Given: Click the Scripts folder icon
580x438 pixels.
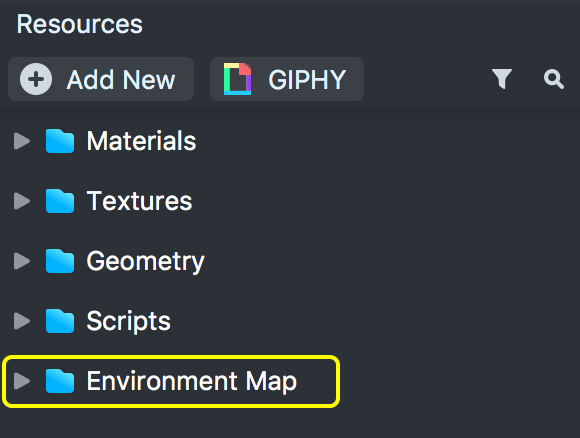Looking at the screenshot, I should 60,321.
